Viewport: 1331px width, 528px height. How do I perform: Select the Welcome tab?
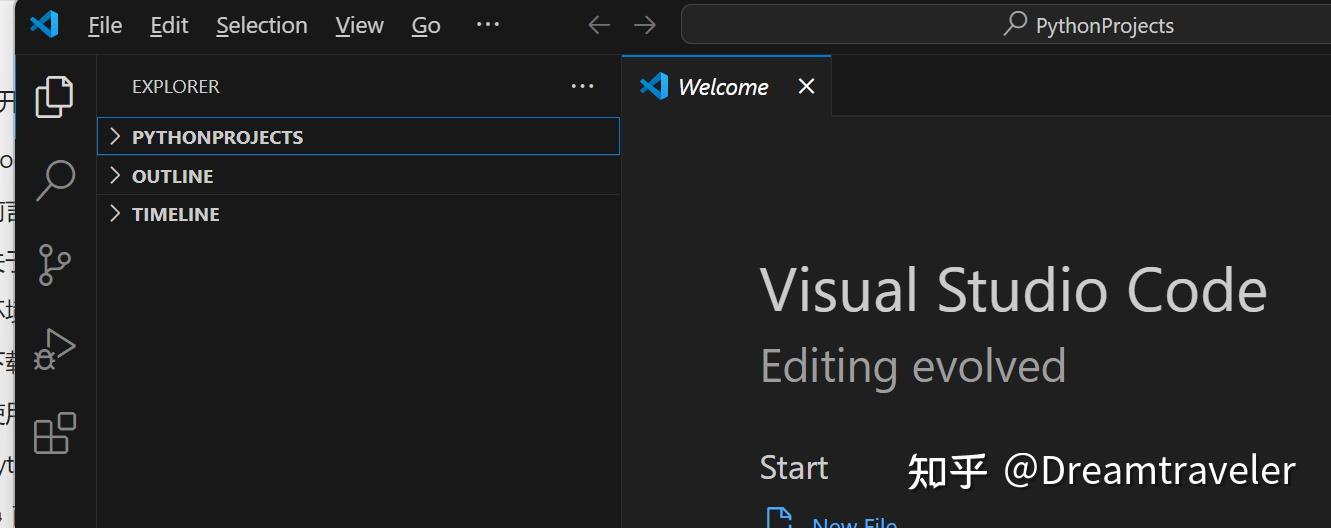[722, 87]
